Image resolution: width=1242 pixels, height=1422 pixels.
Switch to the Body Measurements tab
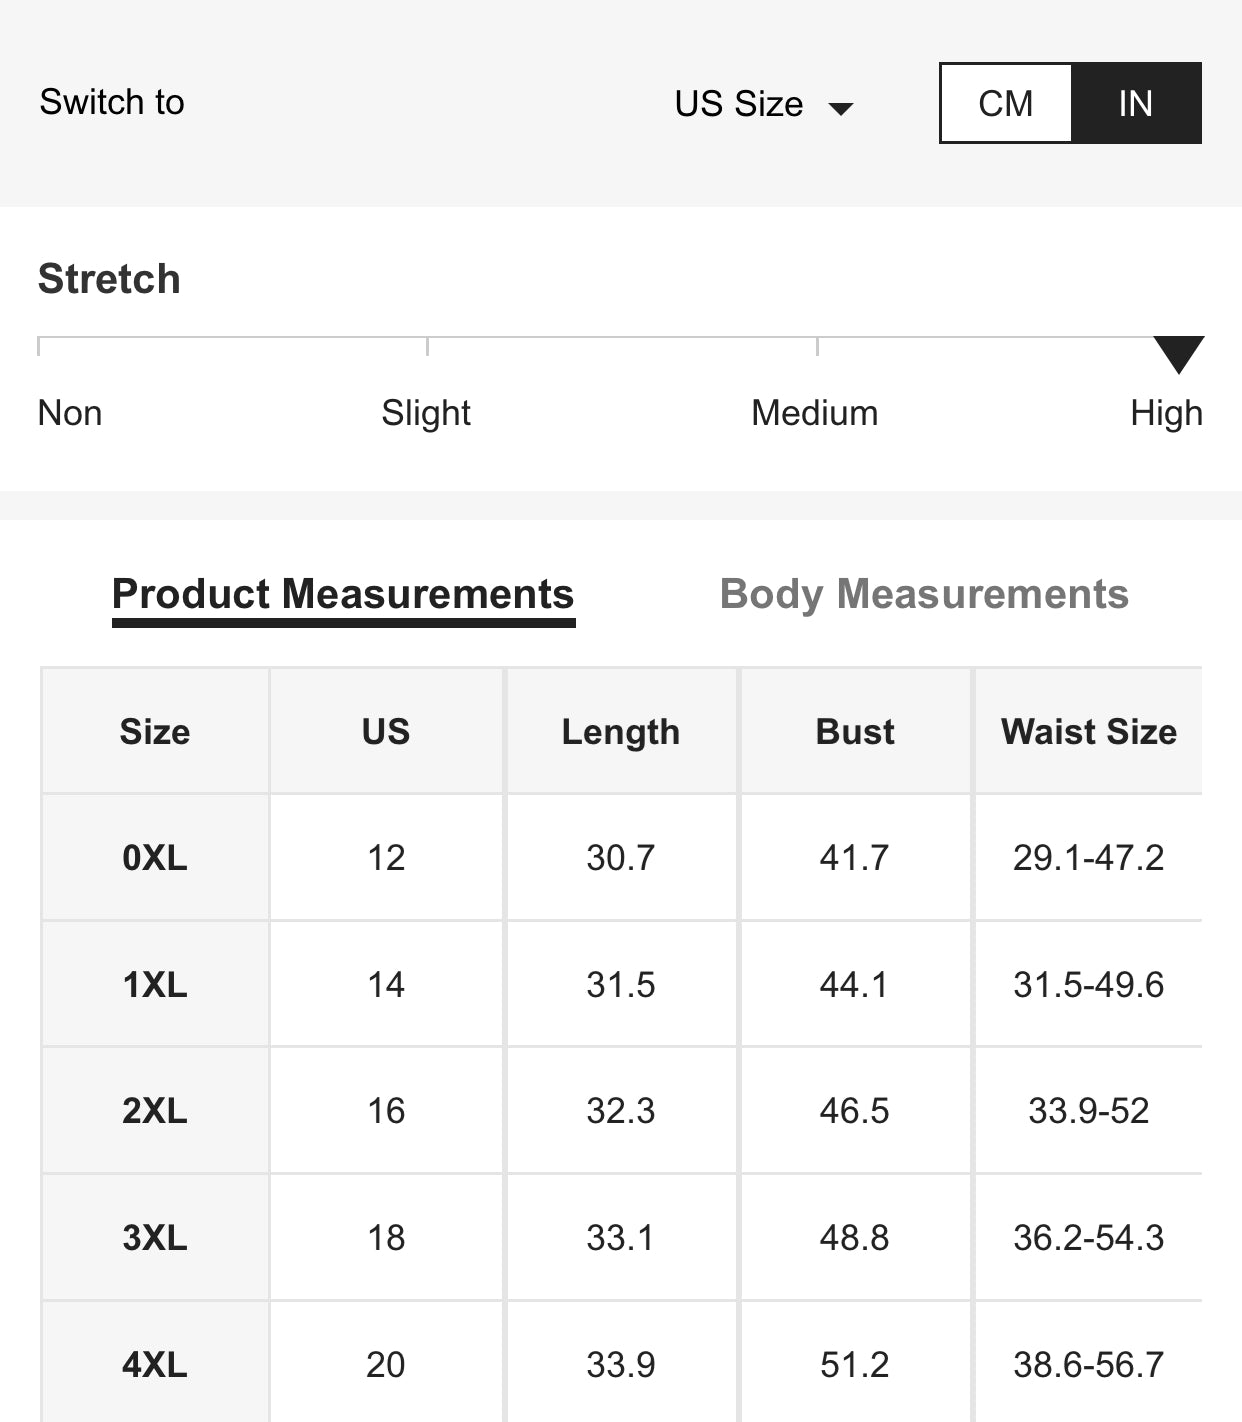click(926, 594)
